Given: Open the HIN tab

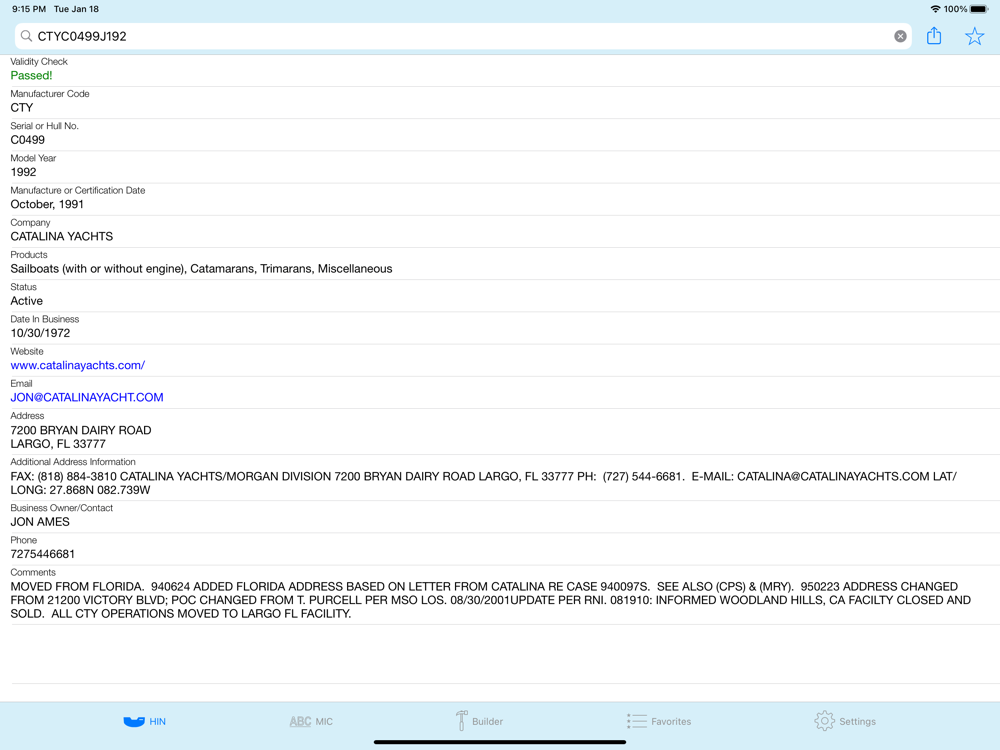Looking at the screenshot, I should point(145,721).
